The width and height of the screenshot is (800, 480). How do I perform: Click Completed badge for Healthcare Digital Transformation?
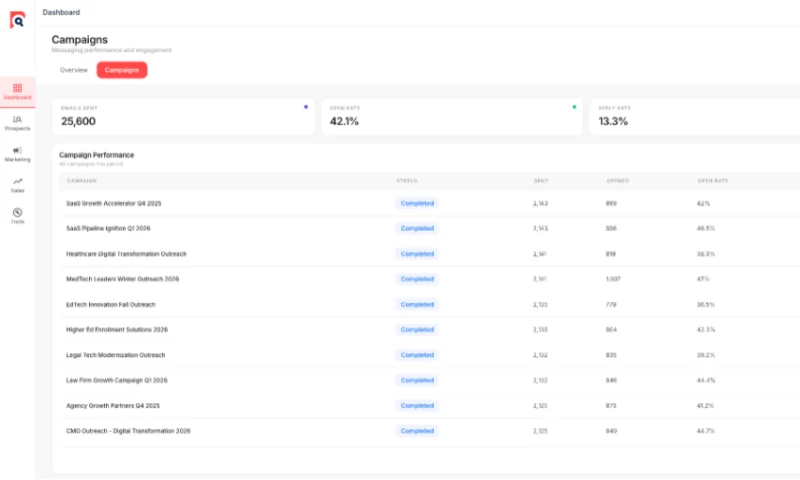click(417, 254)
